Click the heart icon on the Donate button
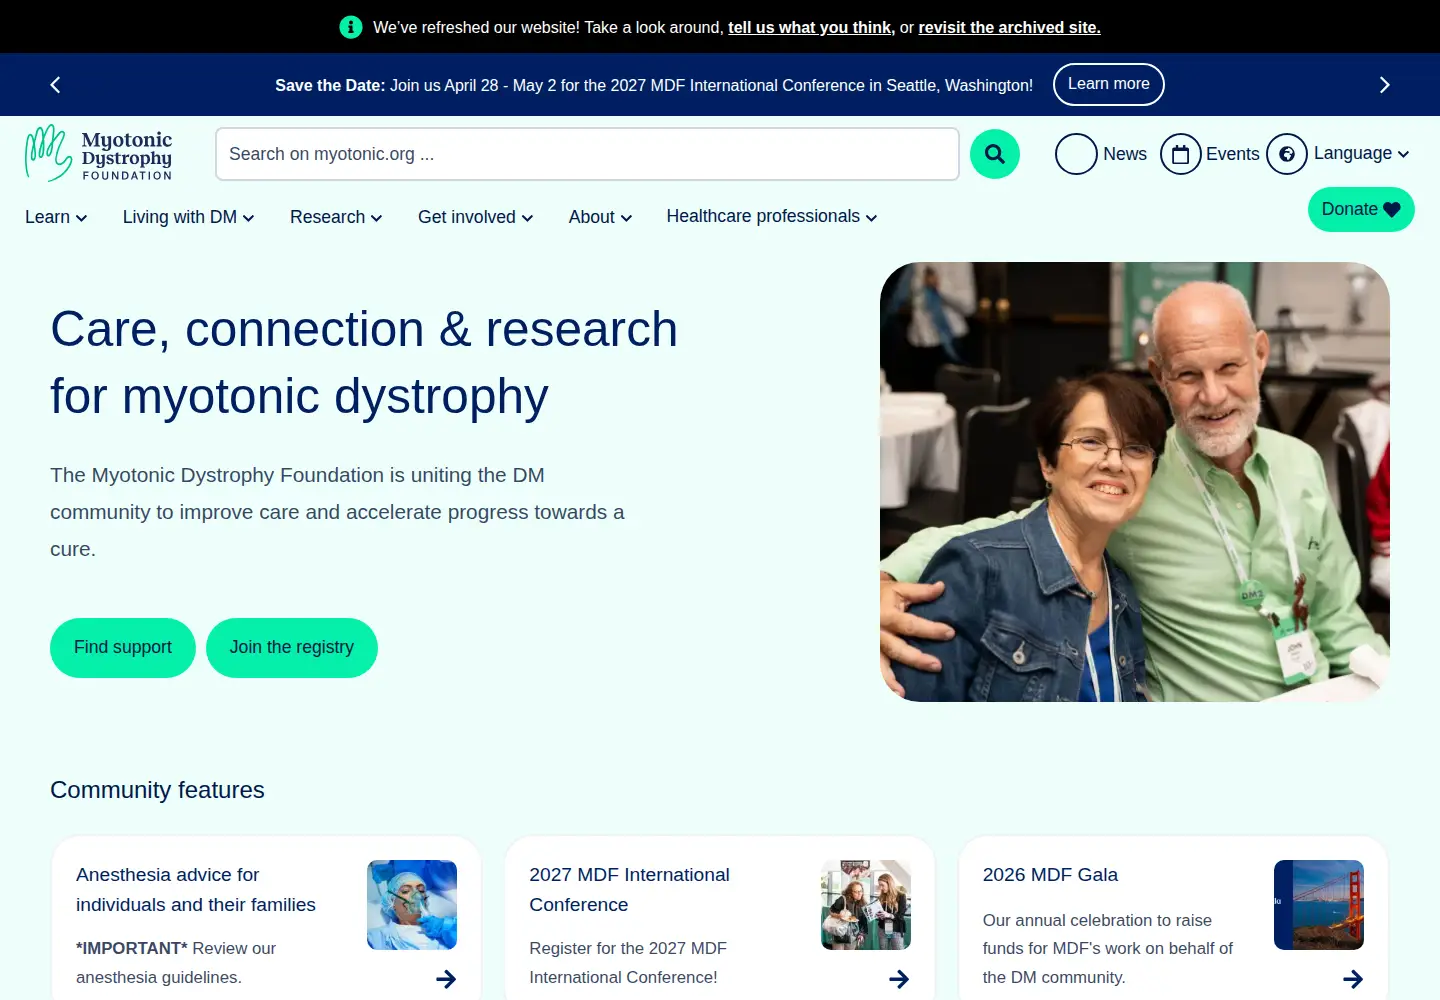Image resolution: width=1440 pixels, height=1000 pixels. (x=1392, y=210)
